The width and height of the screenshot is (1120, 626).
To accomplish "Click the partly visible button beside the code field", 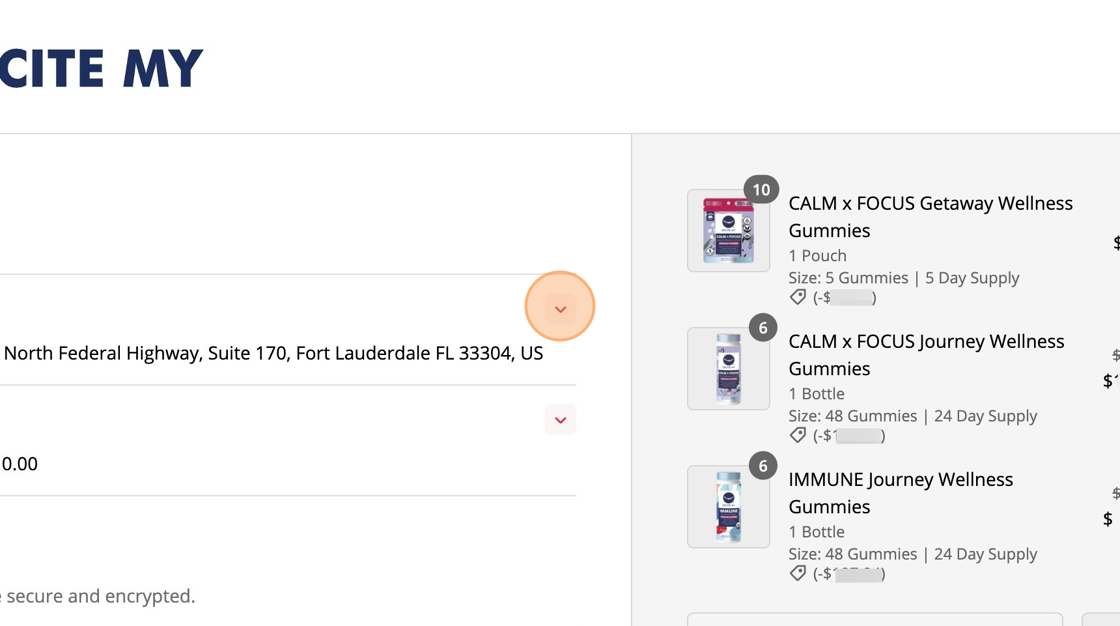I will [x=1101, y=619].
